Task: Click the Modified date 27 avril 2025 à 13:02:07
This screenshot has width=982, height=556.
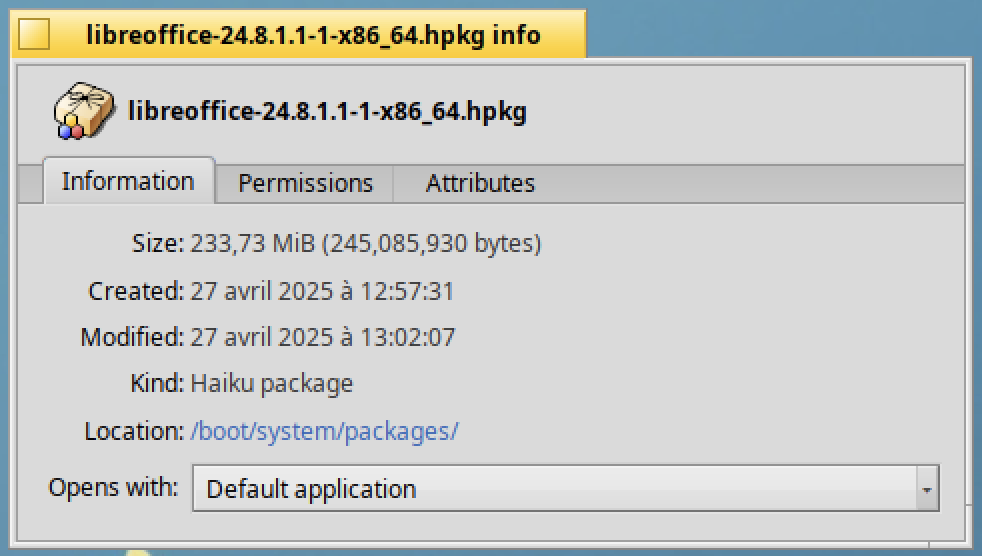Action: [323, 337]
